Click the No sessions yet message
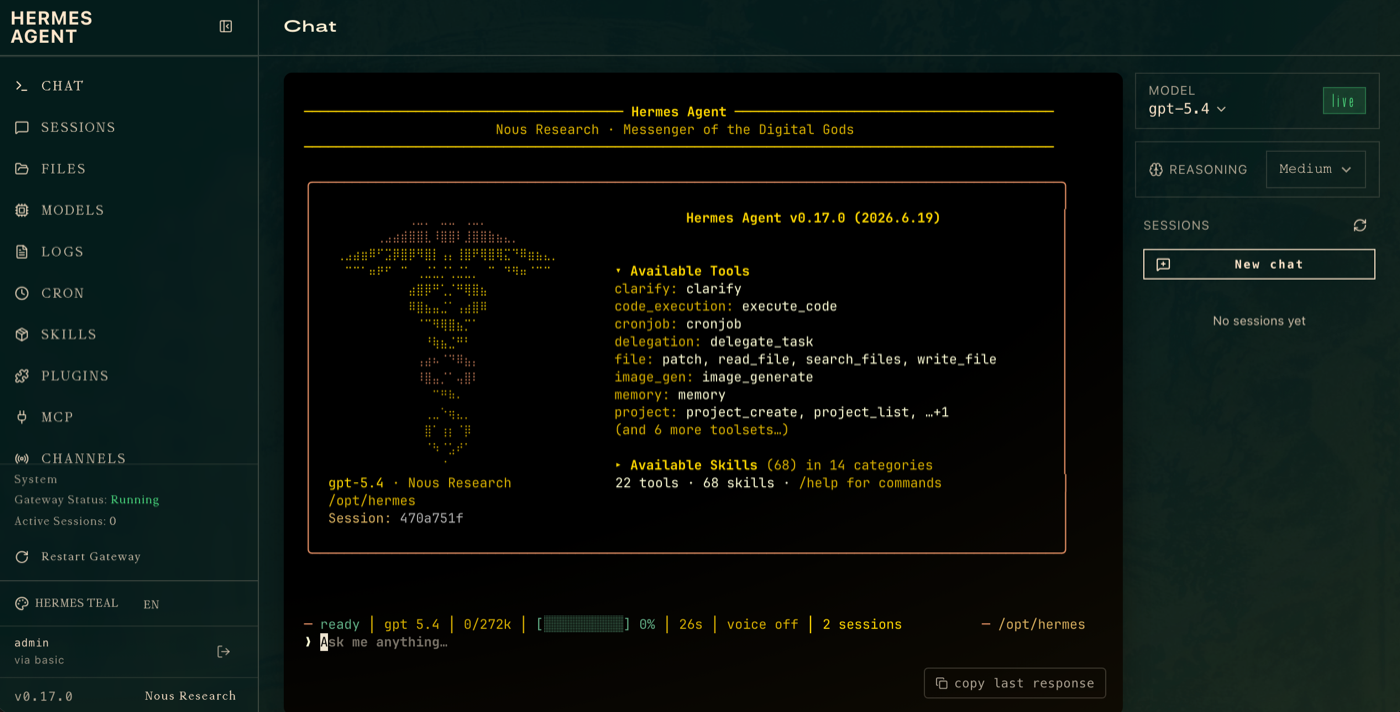1400x712 pixels. (x=1259, y=321)
